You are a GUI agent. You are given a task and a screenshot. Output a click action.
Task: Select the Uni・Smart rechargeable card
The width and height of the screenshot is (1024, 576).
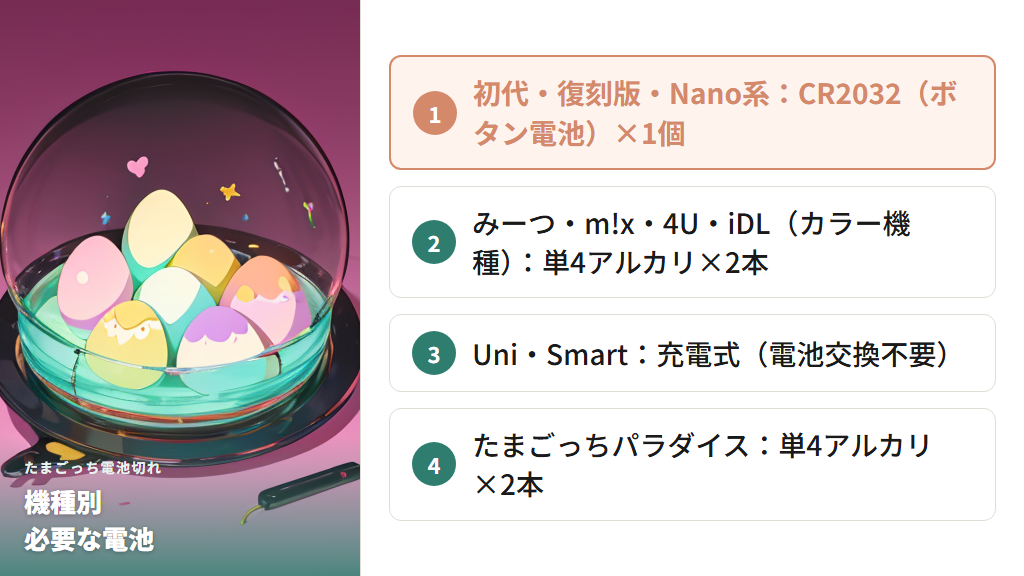pos(692,354)
